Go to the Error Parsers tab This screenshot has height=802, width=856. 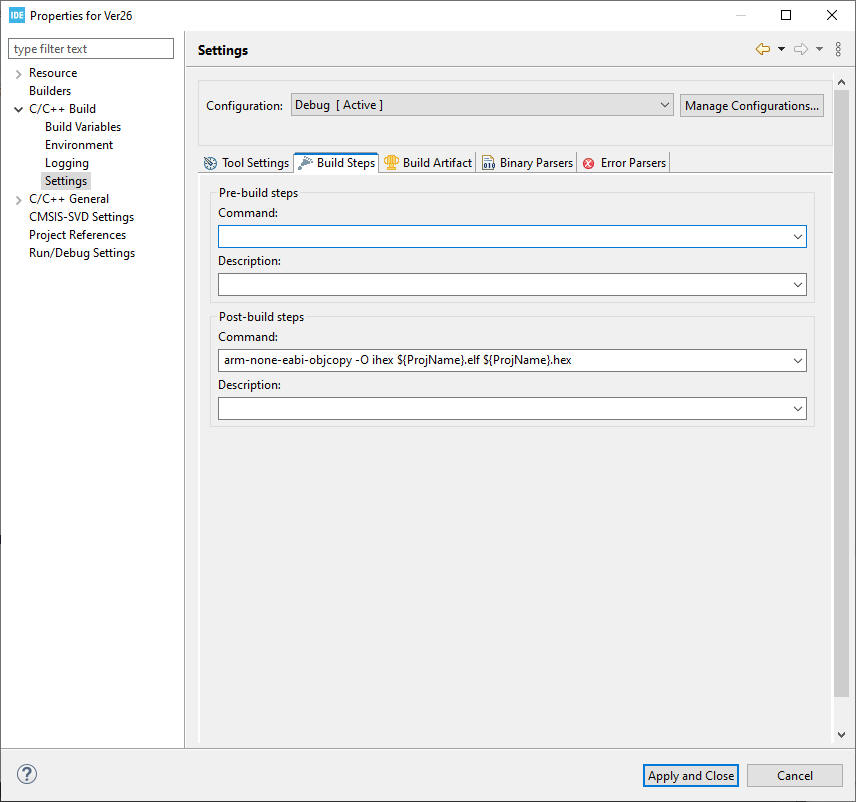[x=624, y=163]
